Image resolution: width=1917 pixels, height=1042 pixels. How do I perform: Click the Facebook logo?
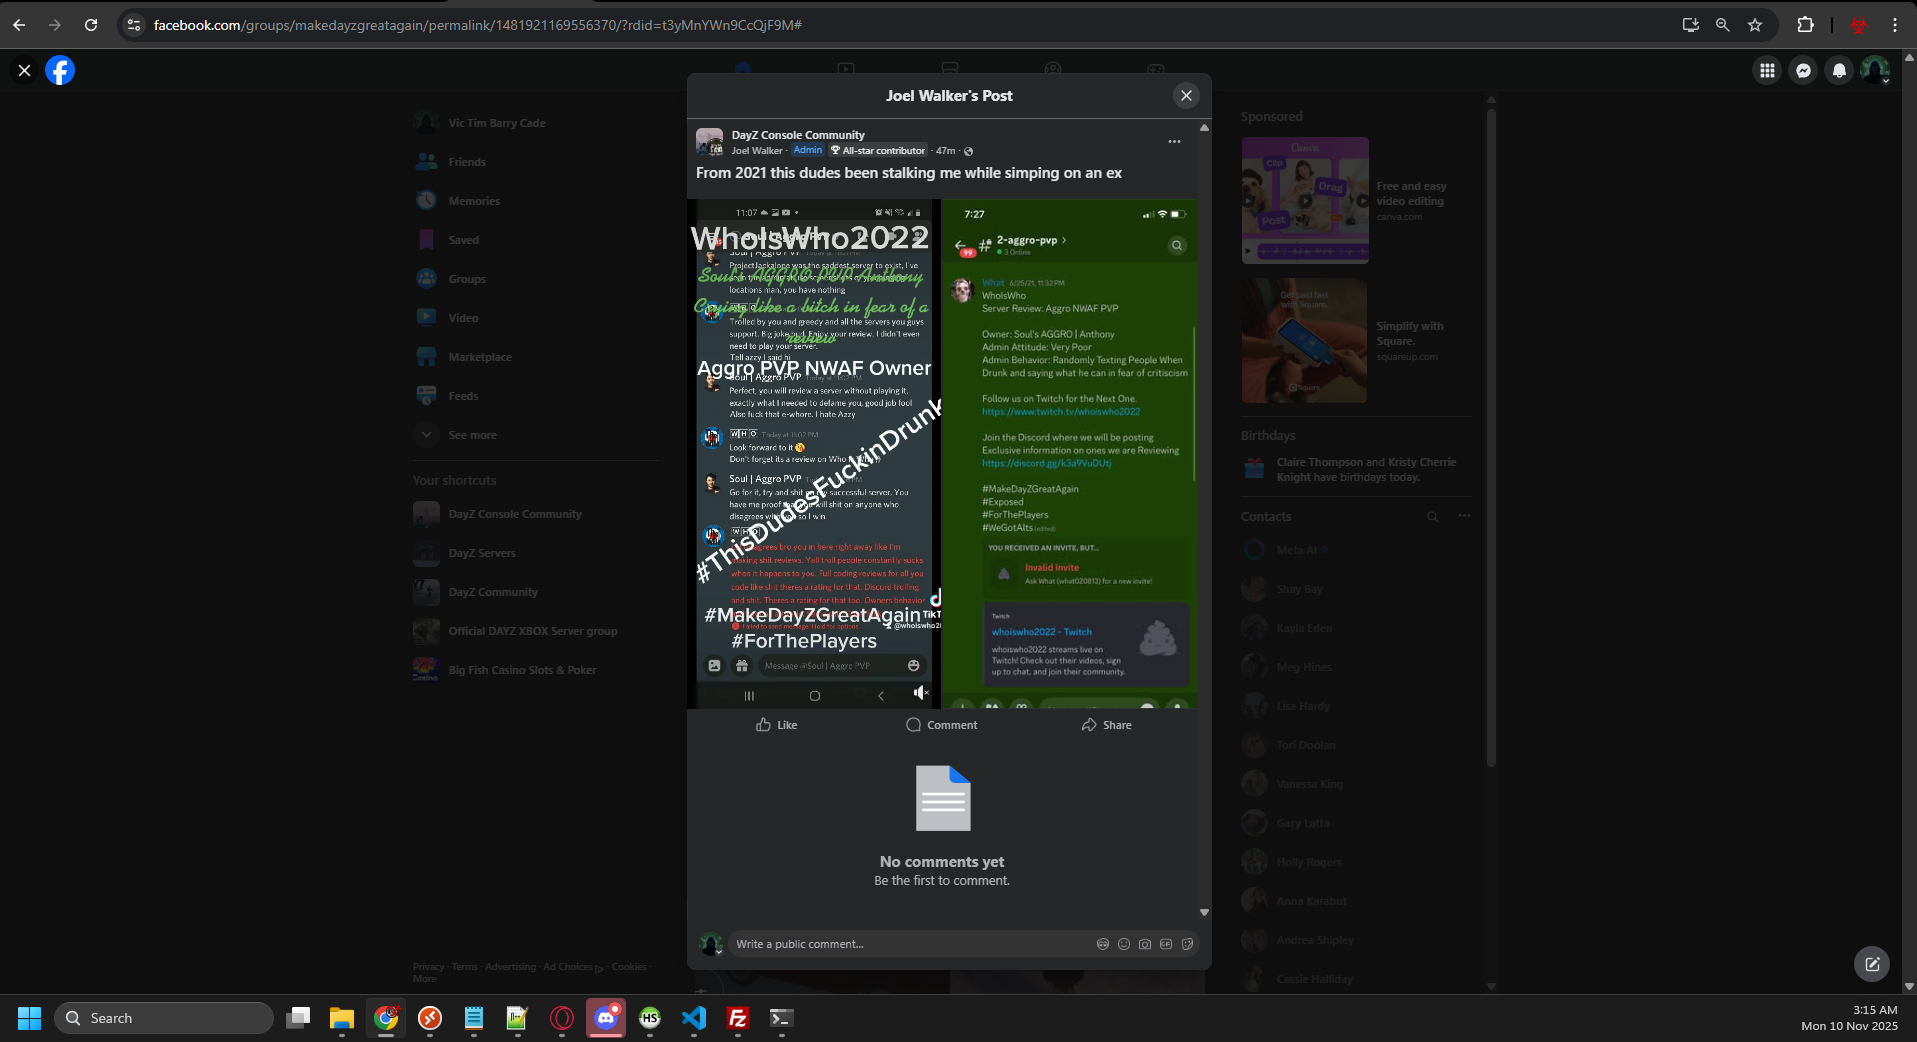60,70
